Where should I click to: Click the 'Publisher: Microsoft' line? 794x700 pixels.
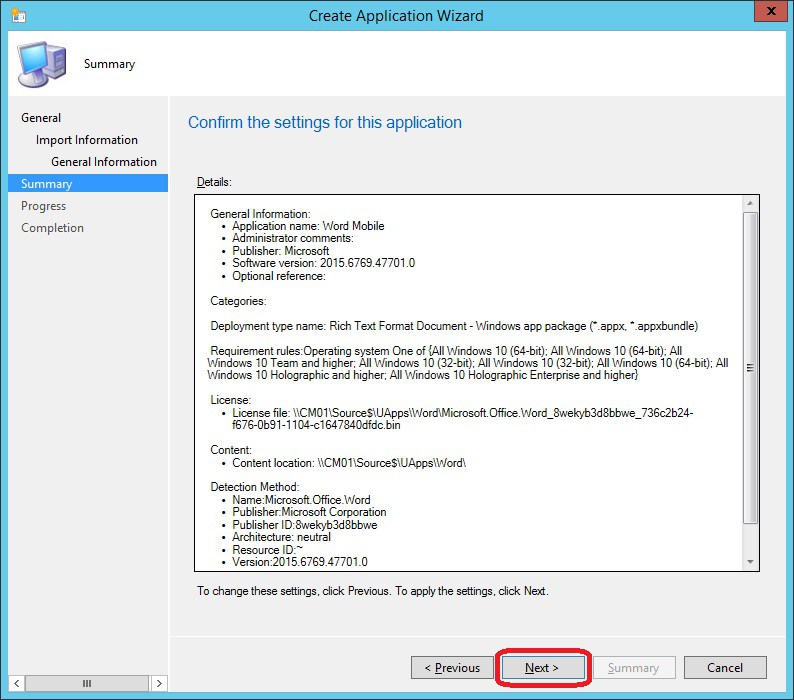[x=281, y=251]
